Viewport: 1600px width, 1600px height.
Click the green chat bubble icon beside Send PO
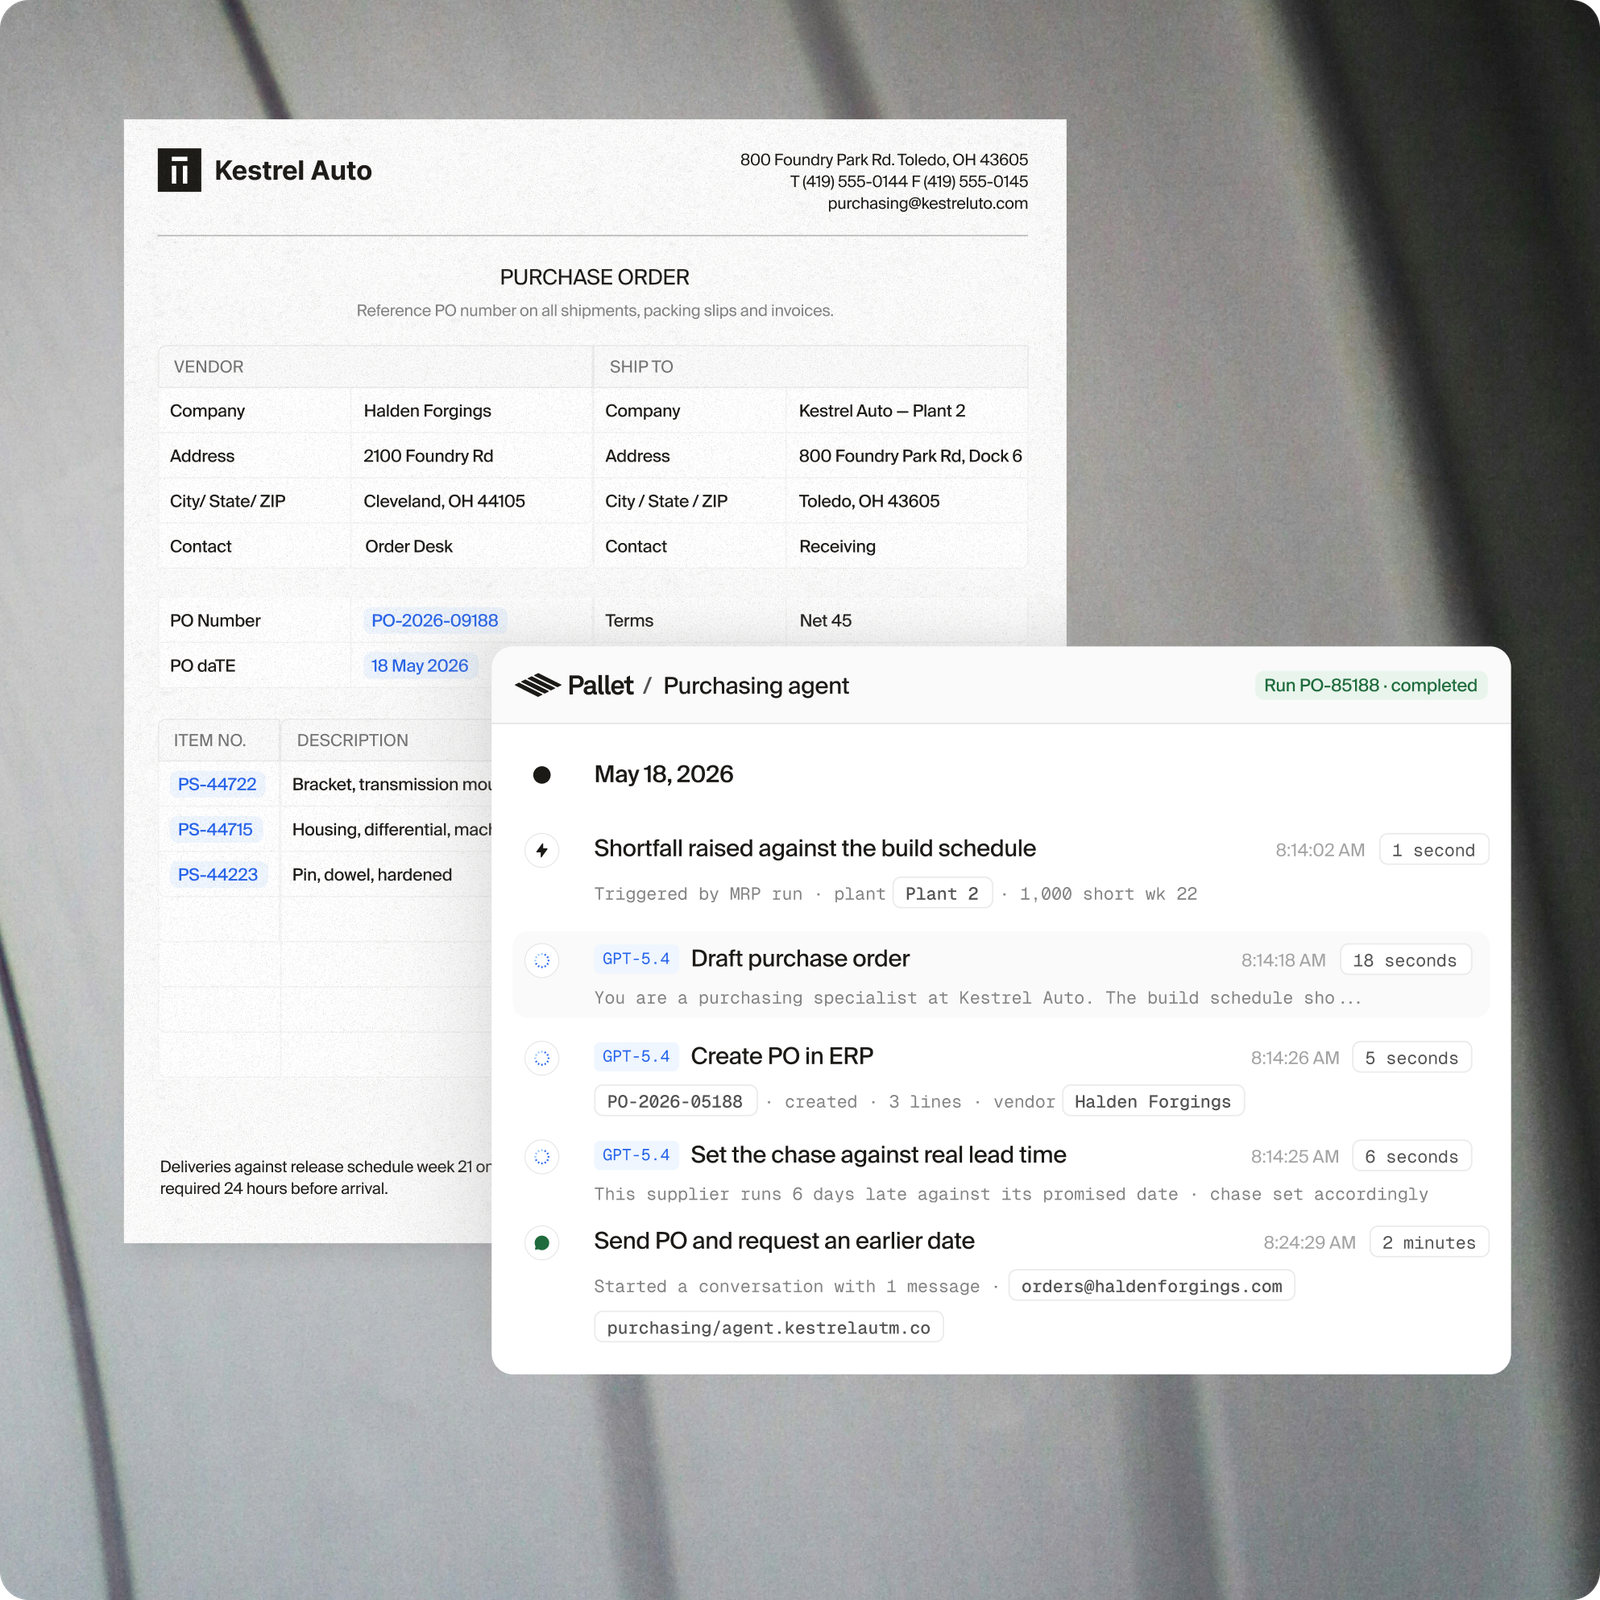(x=542, y=1243)
